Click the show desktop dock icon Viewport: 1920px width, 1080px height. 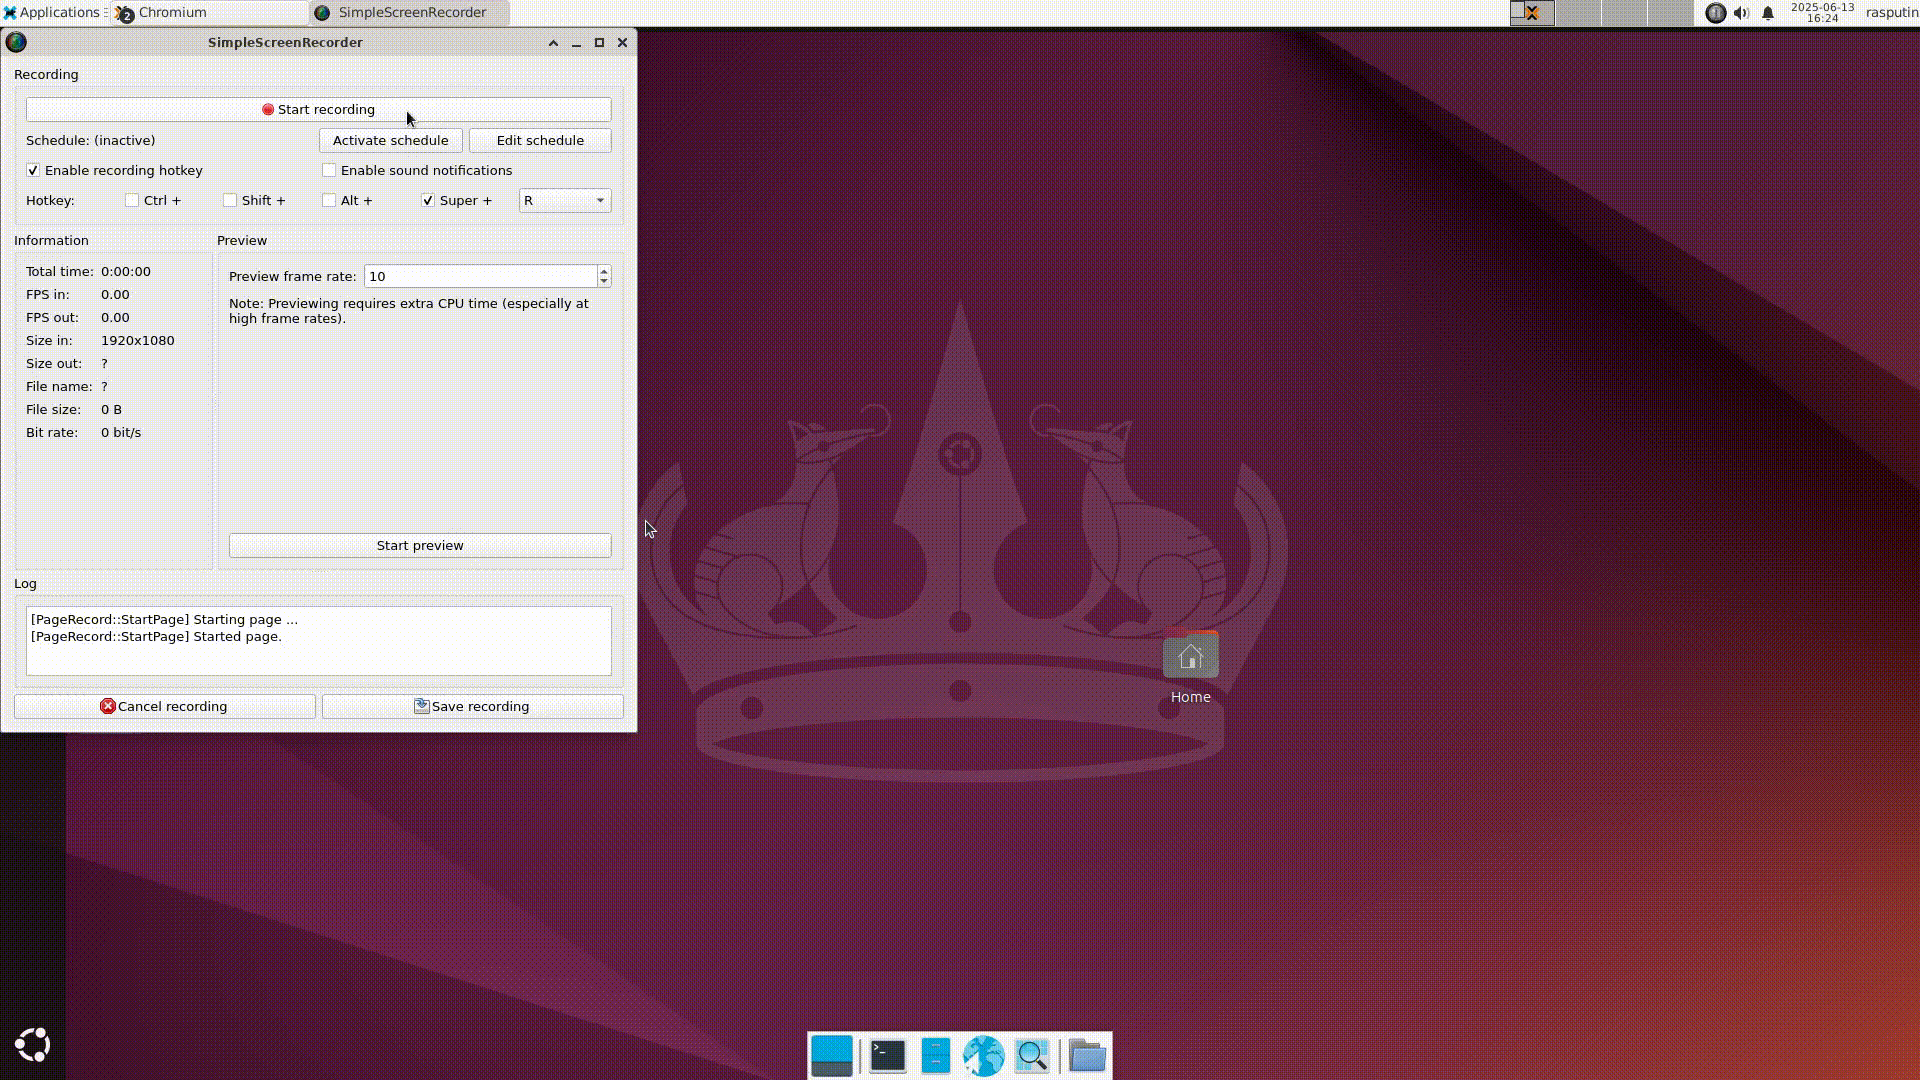pos(831,1056)
